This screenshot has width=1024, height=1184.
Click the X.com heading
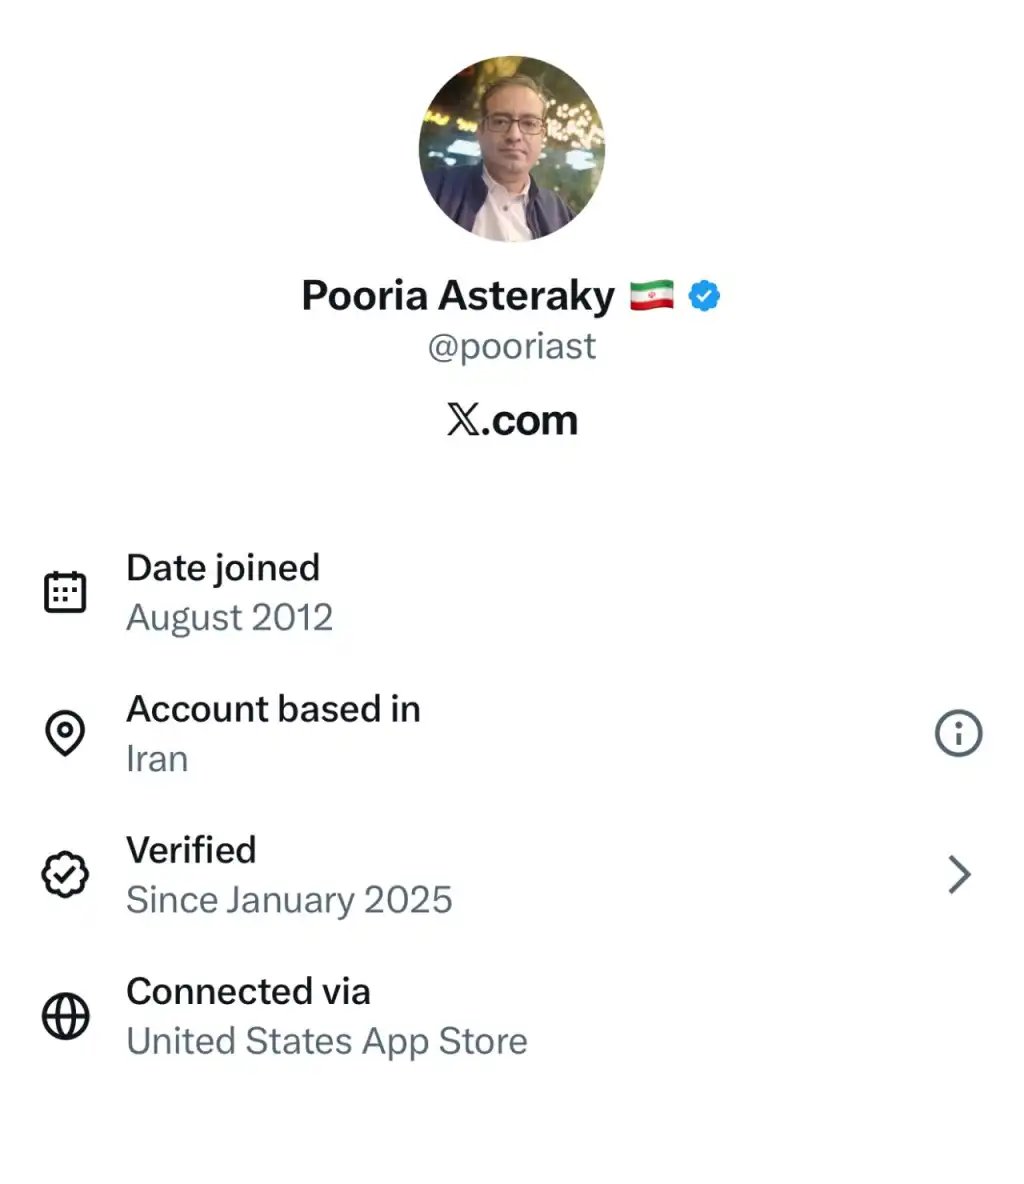pos(512,420)
